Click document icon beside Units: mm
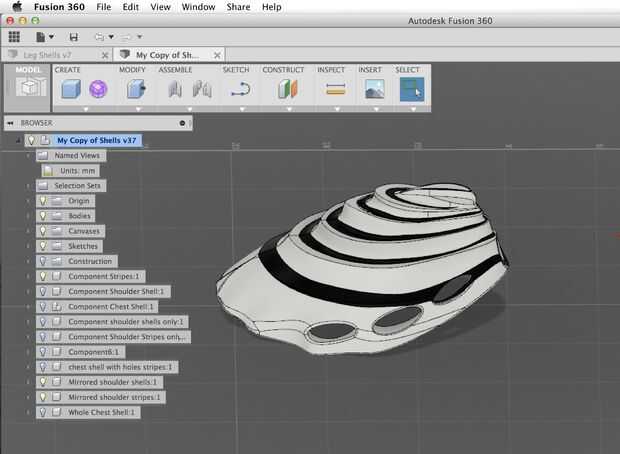Viewport: 620px width, 454px height. coord(48,171)
